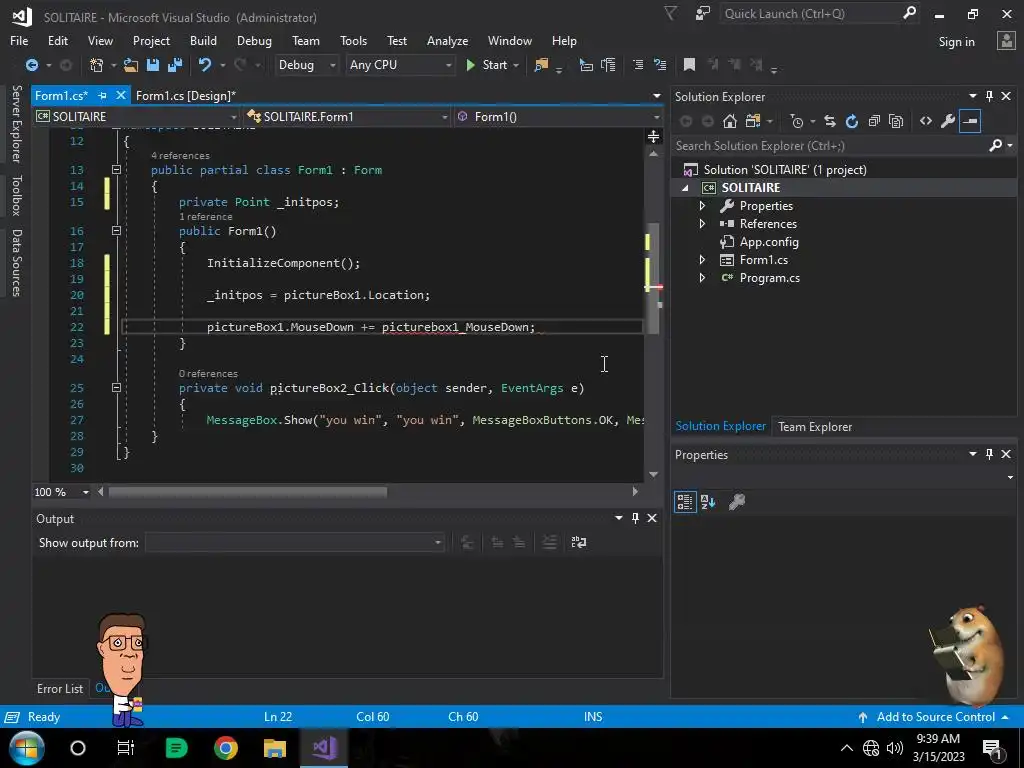The height and width of the screenshot is (768, 1024).
Task: Refresh the Solution Explorer with the refresh icon
Action: coord(852,121)
